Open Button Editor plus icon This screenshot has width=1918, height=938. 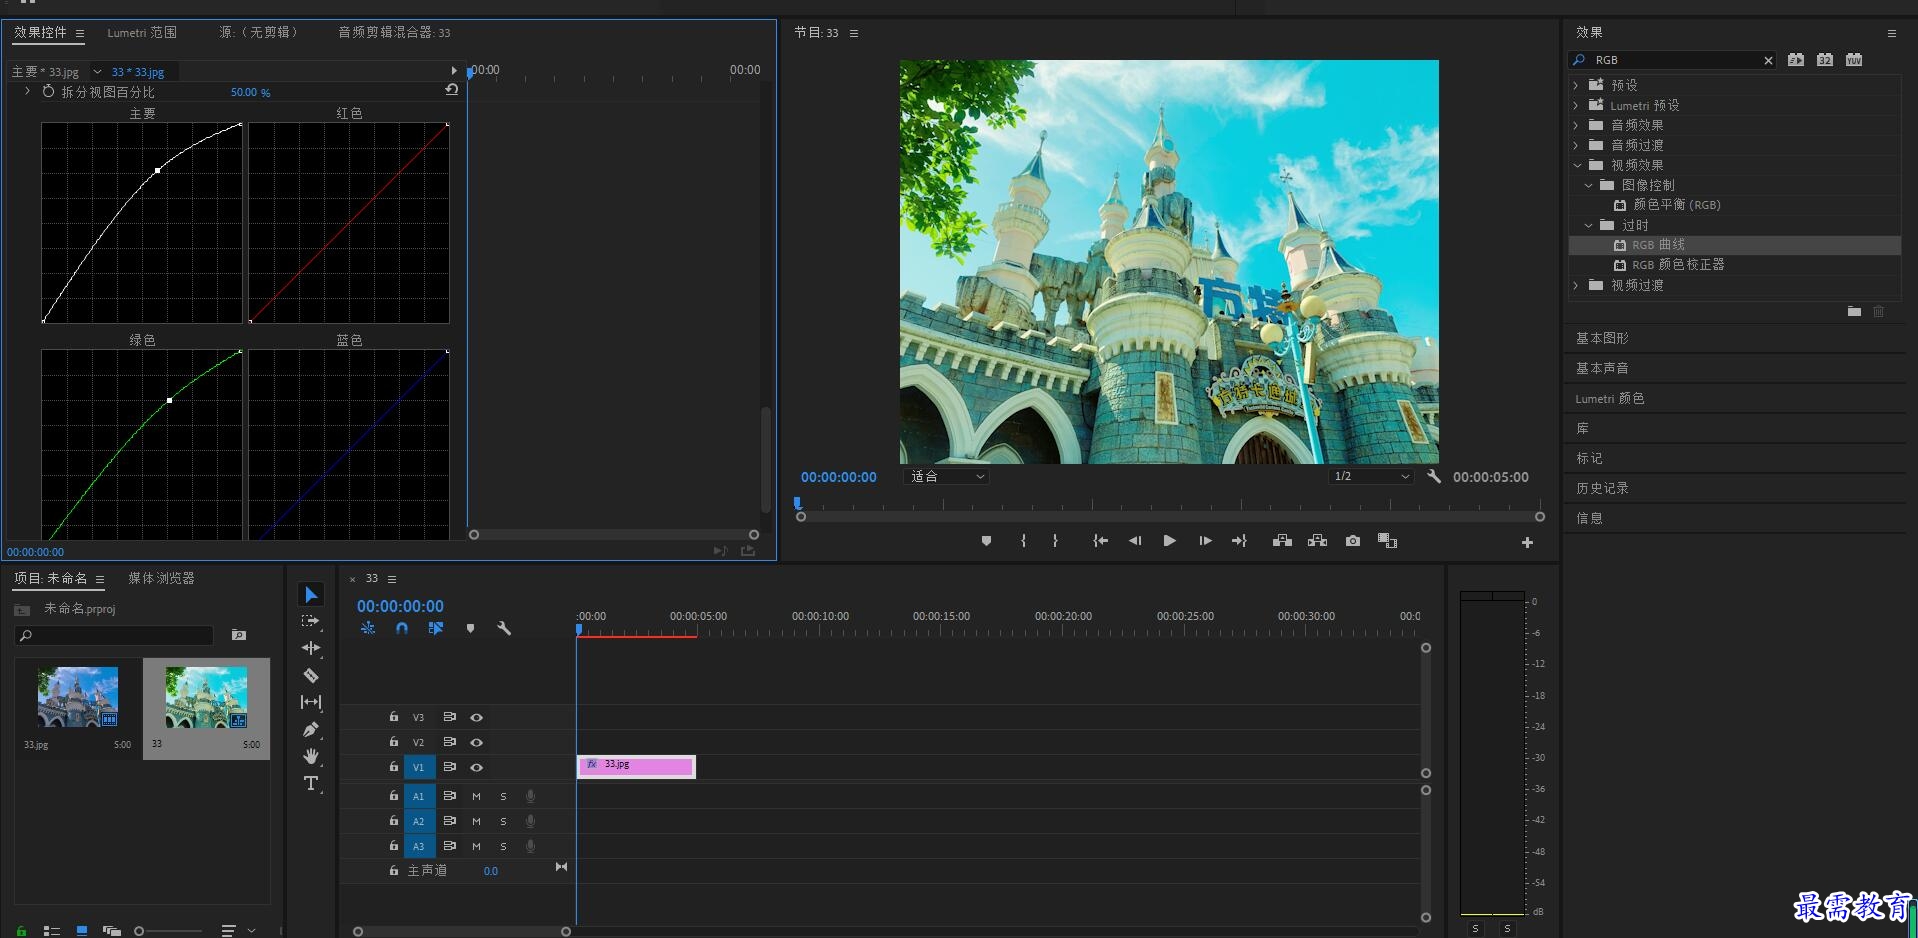(x=1527, y=543)
